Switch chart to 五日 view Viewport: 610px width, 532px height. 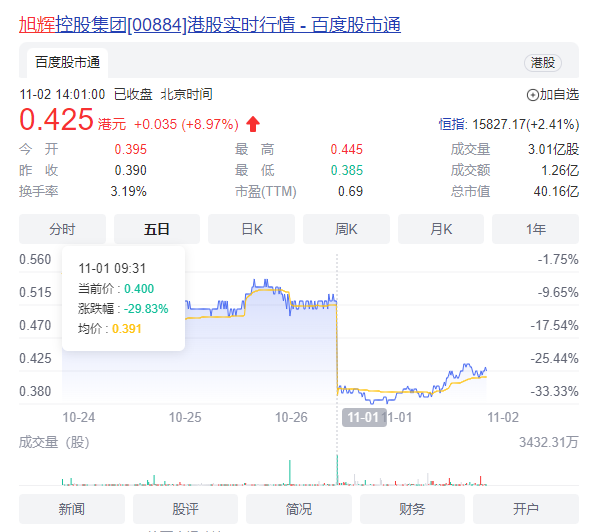coord(157,229)
